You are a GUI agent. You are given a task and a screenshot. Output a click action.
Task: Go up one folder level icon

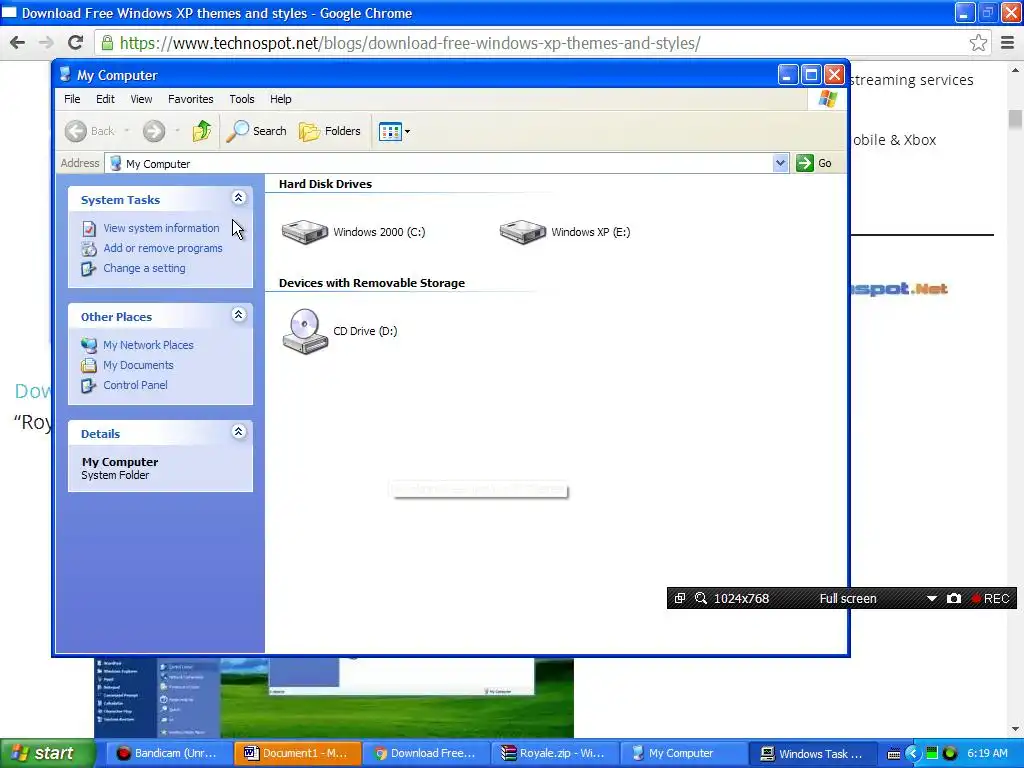202,131
